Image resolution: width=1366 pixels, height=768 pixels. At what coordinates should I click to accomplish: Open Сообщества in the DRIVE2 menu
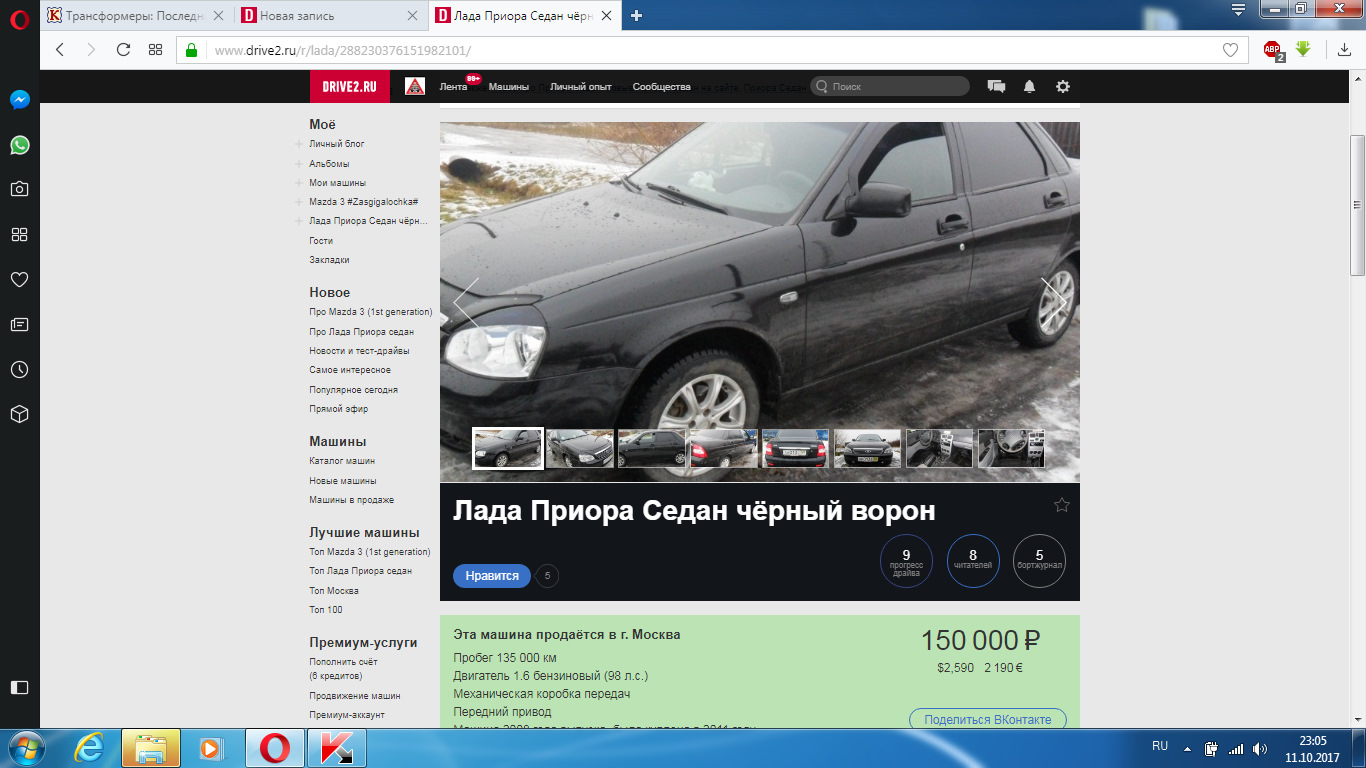pyautogui.click(x=662, y=87)
